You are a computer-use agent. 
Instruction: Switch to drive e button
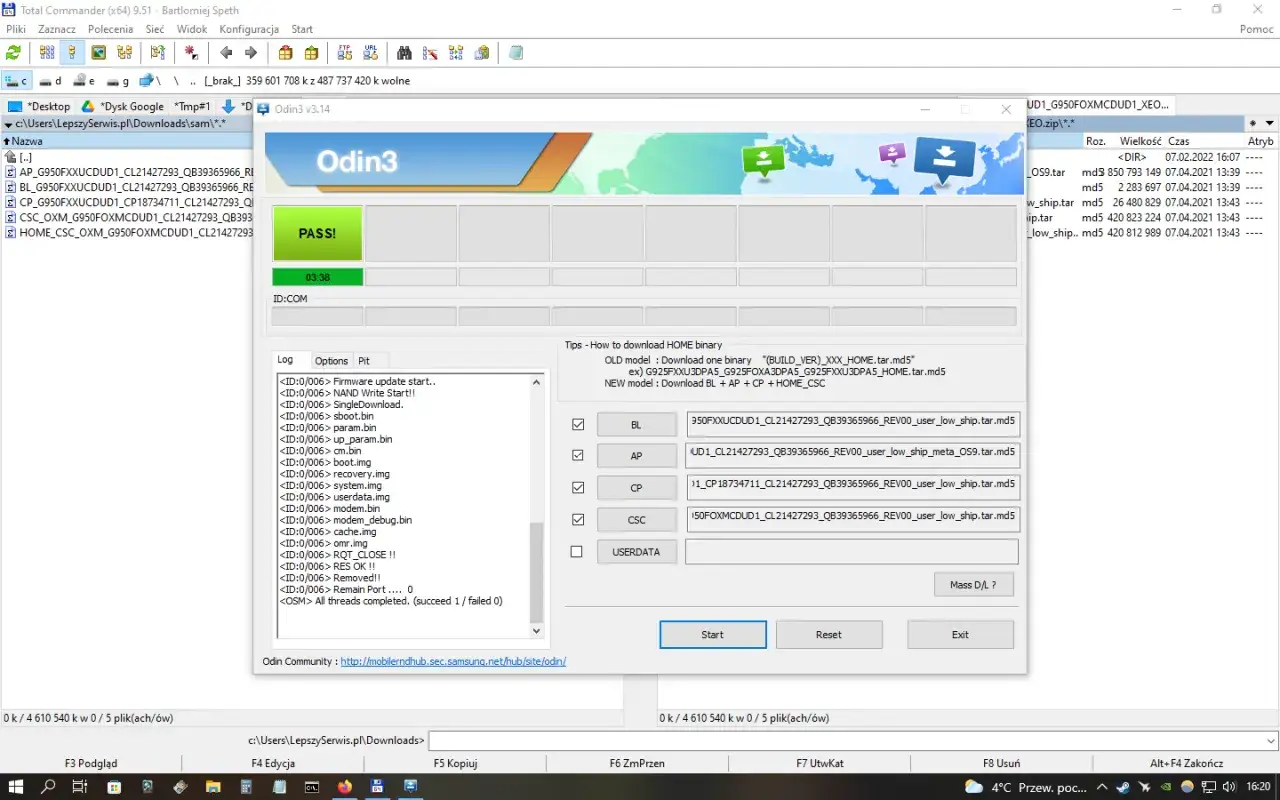pyautogui.click(x=84, y=81)
